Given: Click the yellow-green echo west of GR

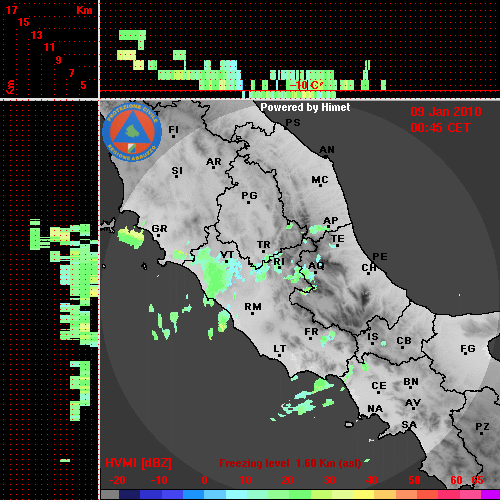Looking at the screenshot, I should point(131,237).
